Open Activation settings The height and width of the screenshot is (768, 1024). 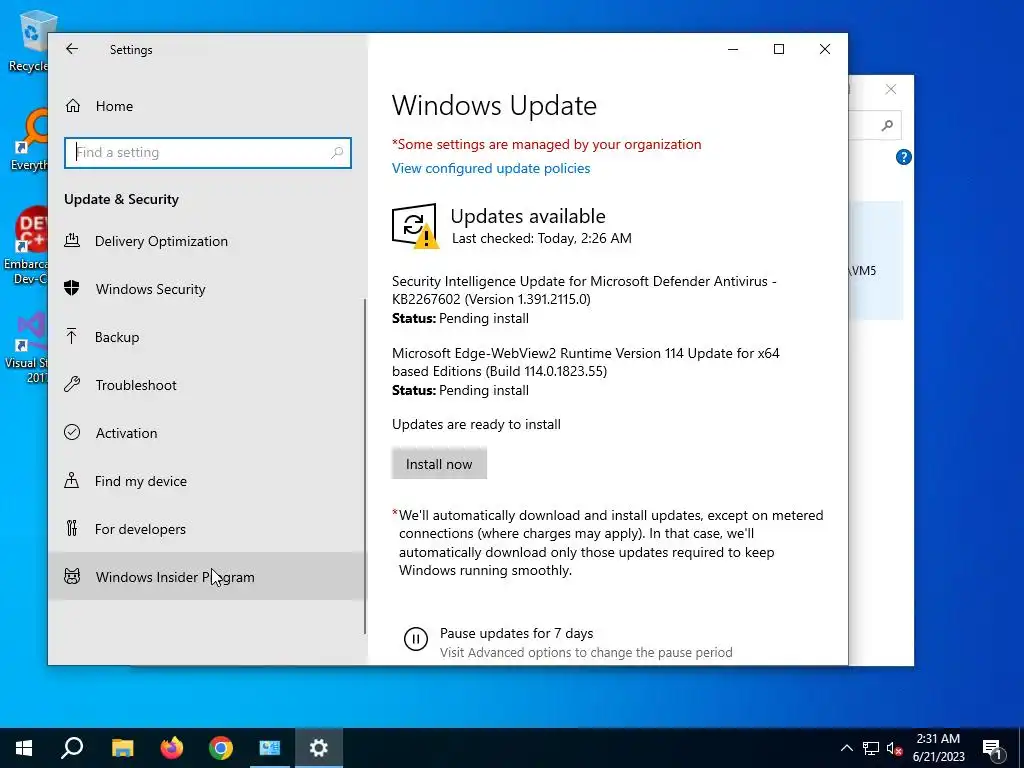click(x=206, y=433)
